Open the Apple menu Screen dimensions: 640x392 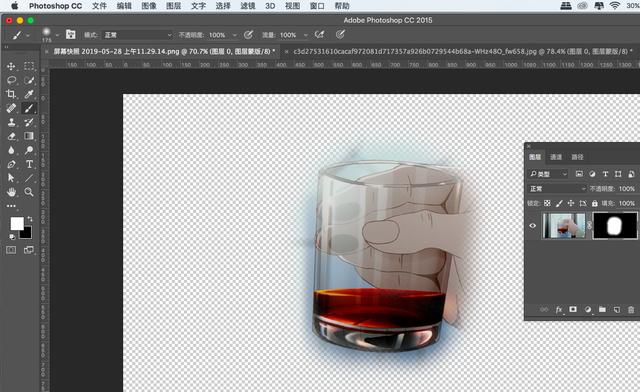[15, 6]
